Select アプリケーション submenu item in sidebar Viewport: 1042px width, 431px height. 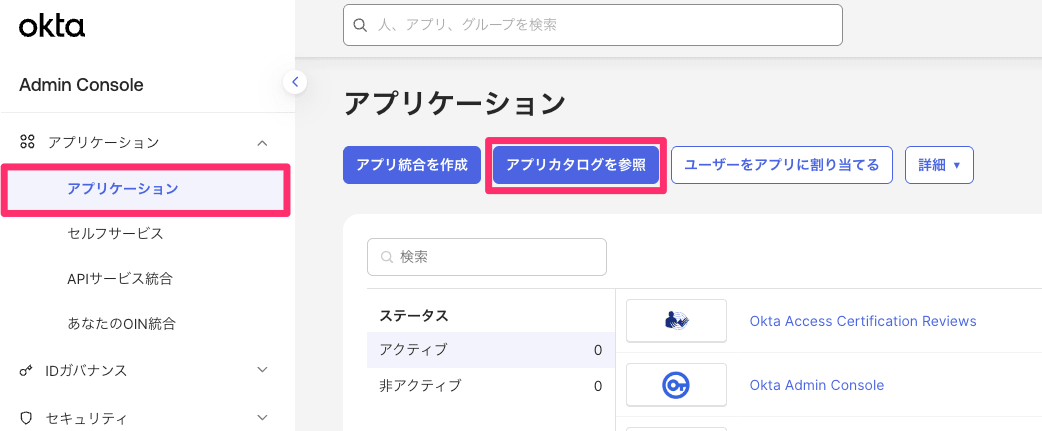point(123,188)
